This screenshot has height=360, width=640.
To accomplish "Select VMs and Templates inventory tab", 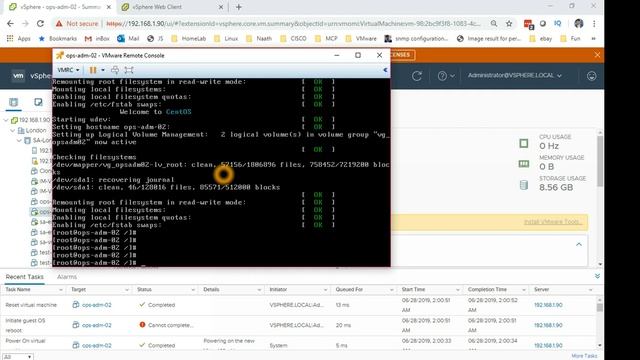I will tap(38, 102).
